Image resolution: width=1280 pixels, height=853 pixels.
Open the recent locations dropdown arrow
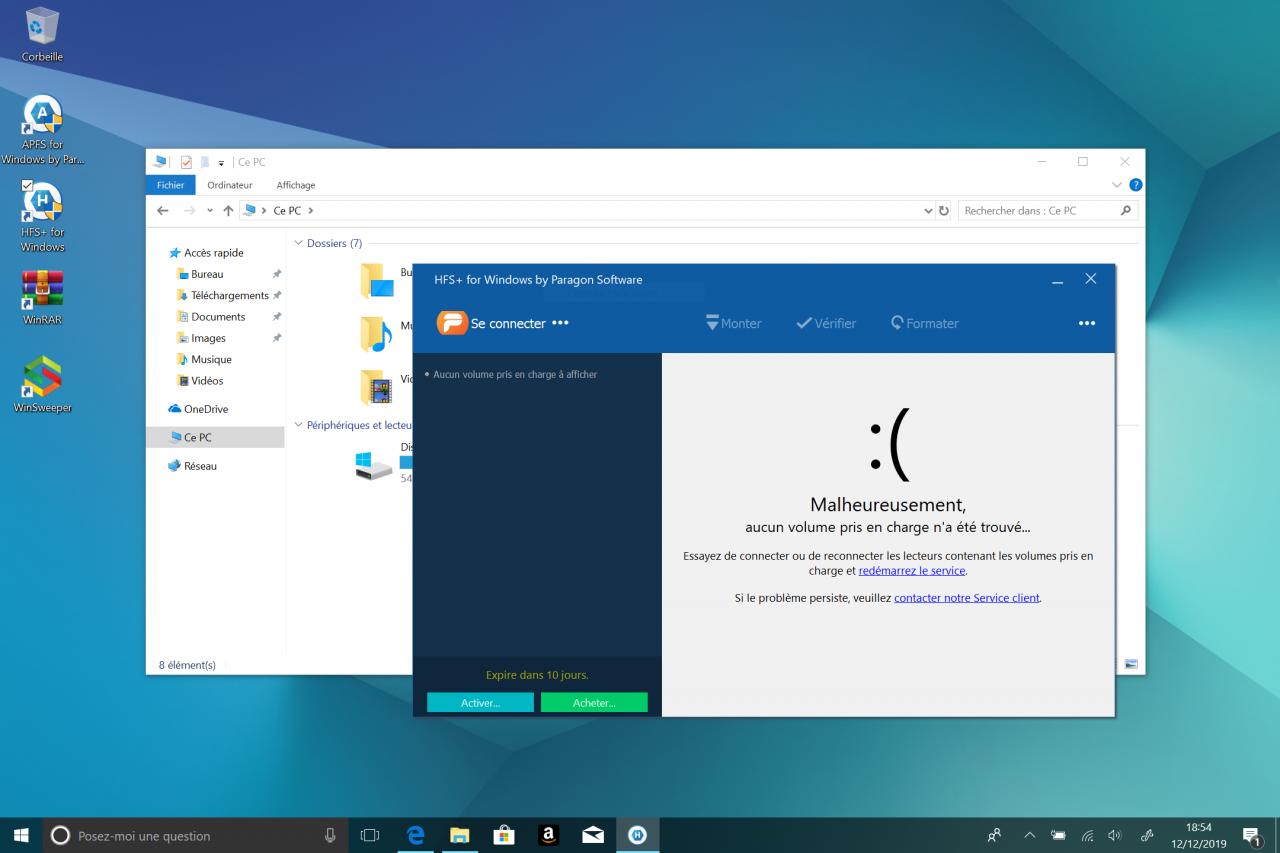click(x=210, y=211)
